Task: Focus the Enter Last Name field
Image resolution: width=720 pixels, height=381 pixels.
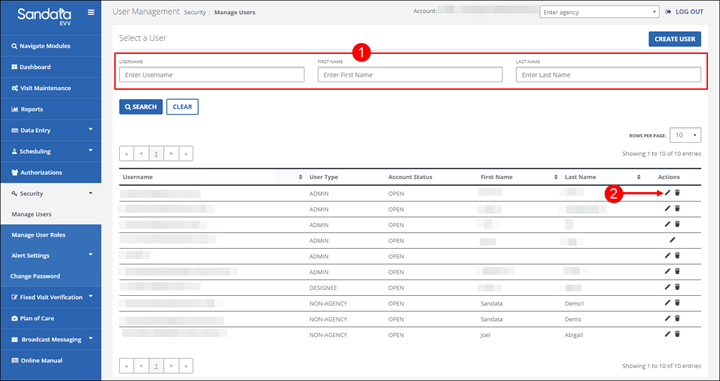Action: [x=608, y=75]
